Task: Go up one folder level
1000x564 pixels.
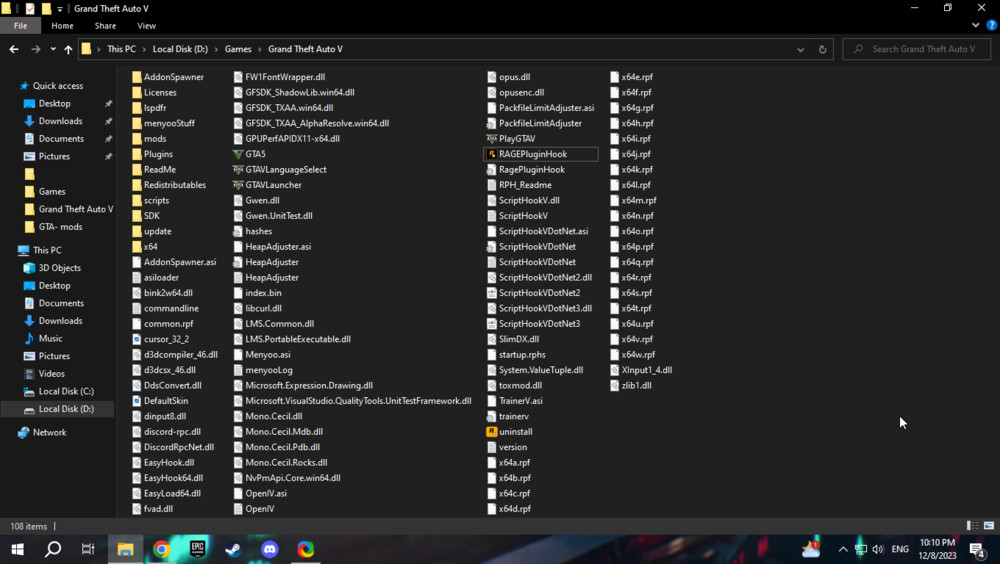Action: (x=68, y=49)
